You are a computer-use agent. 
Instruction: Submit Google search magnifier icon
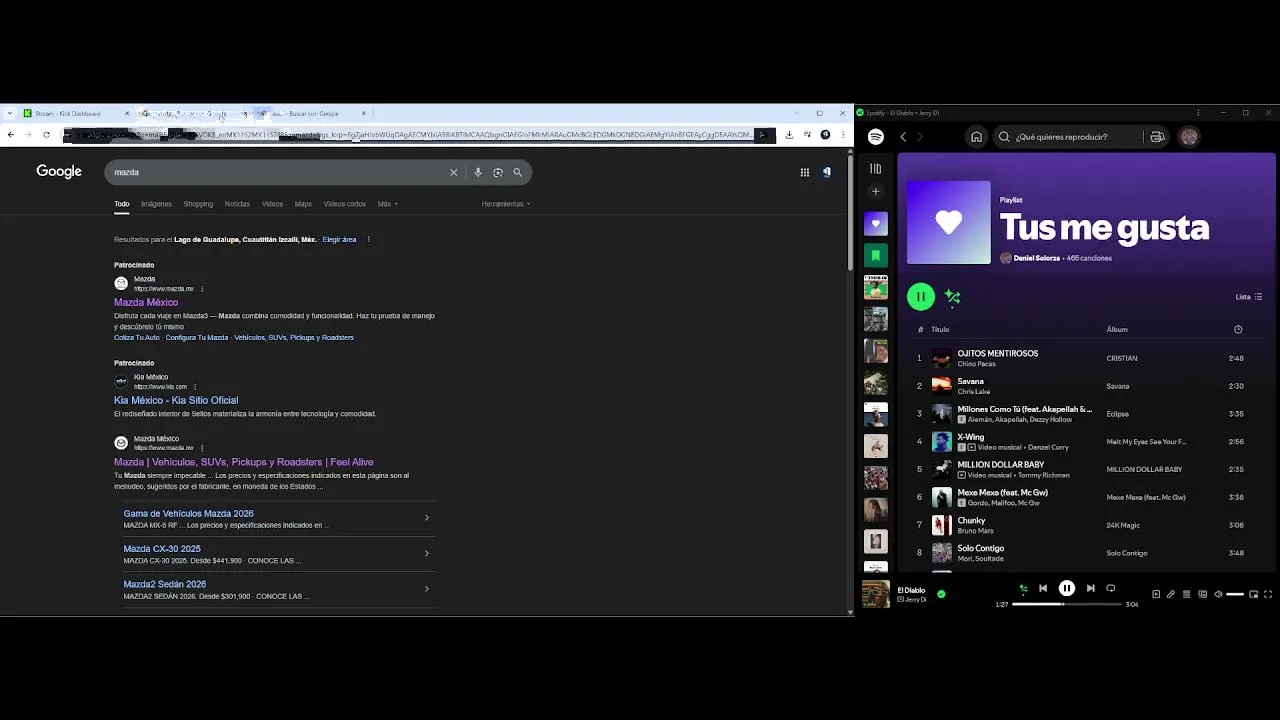pos(517,172)
